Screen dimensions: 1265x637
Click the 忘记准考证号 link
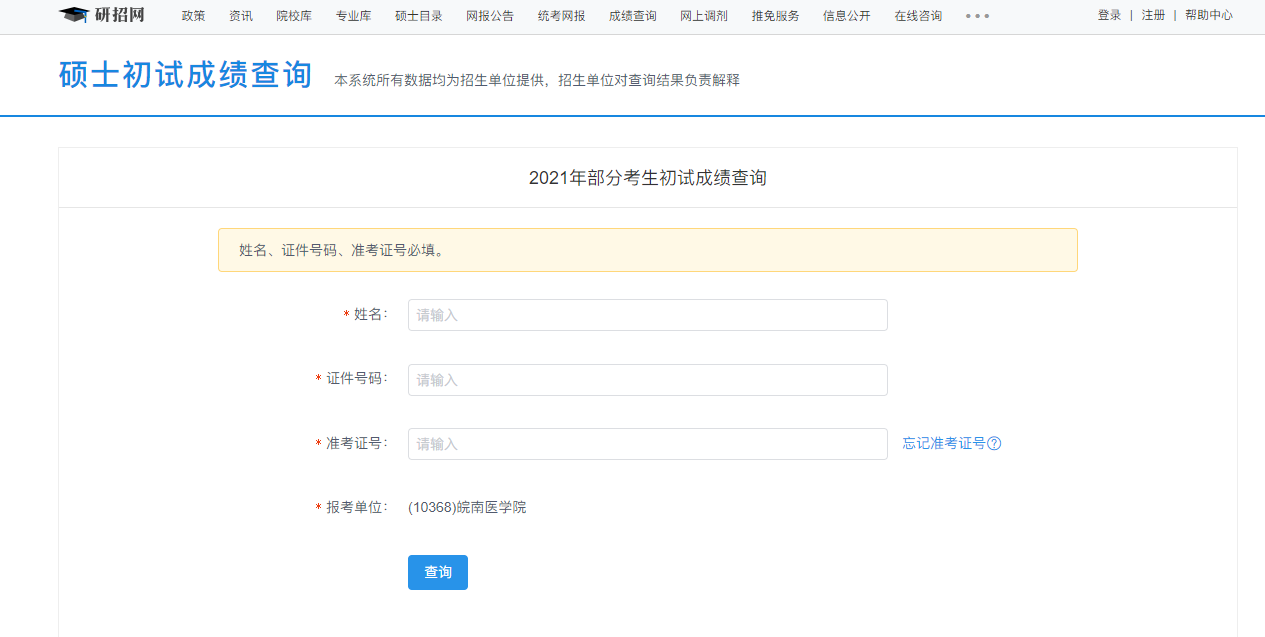[x=943, y=444]
